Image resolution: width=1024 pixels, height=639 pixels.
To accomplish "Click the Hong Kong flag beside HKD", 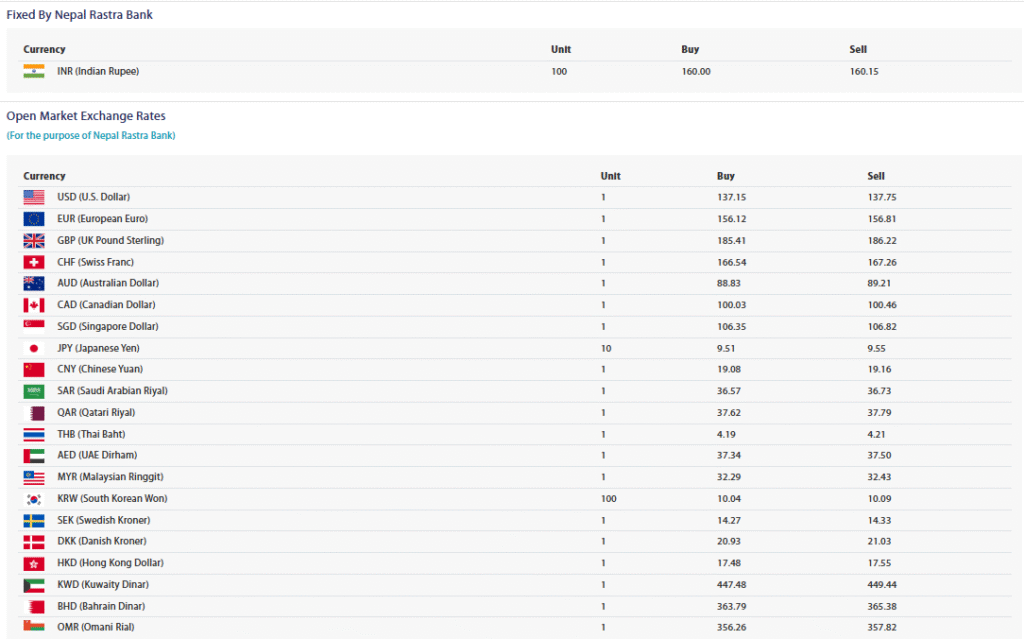I will [34, 563].
